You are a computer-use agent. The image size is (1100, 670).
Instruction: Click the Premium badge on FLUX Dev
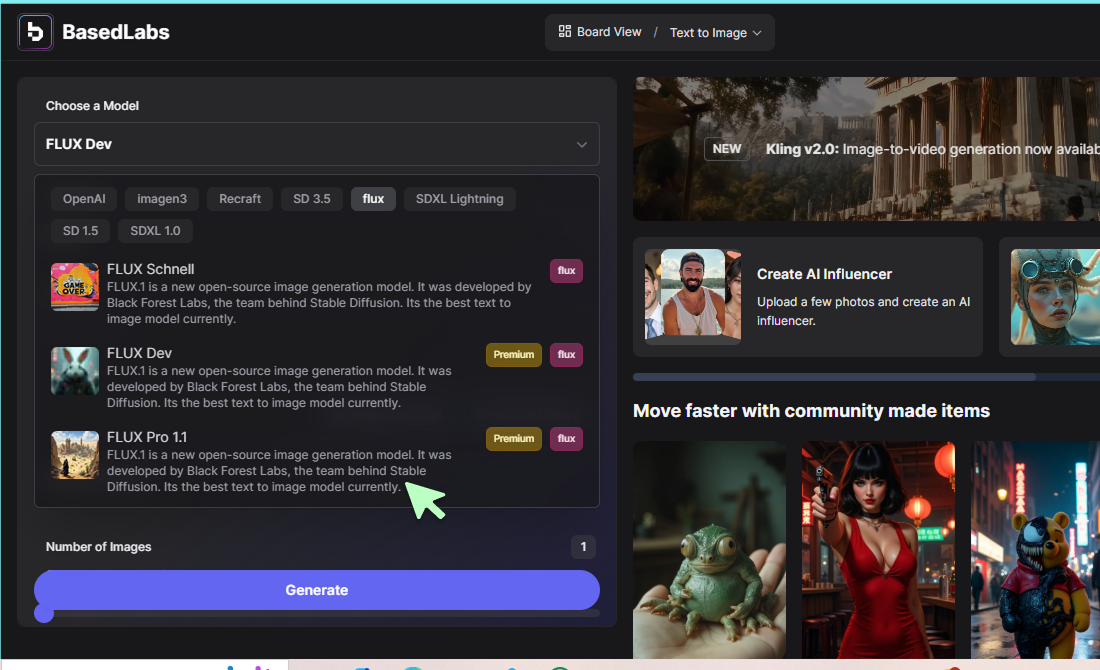[514, 355]
